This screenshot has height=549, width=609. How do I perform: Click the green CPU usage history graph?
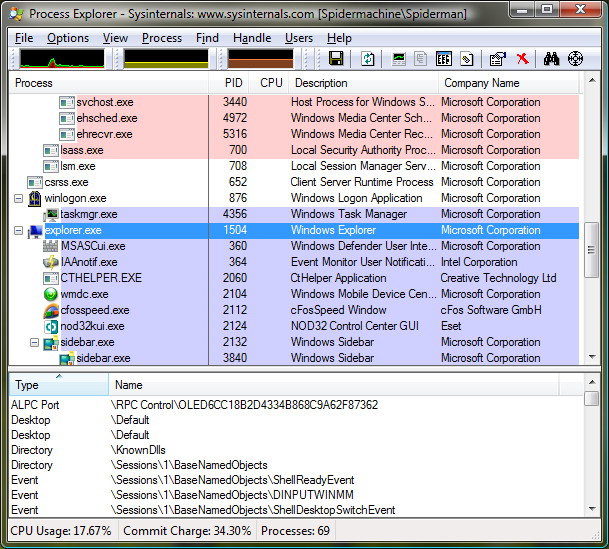[x=62, y=59]
